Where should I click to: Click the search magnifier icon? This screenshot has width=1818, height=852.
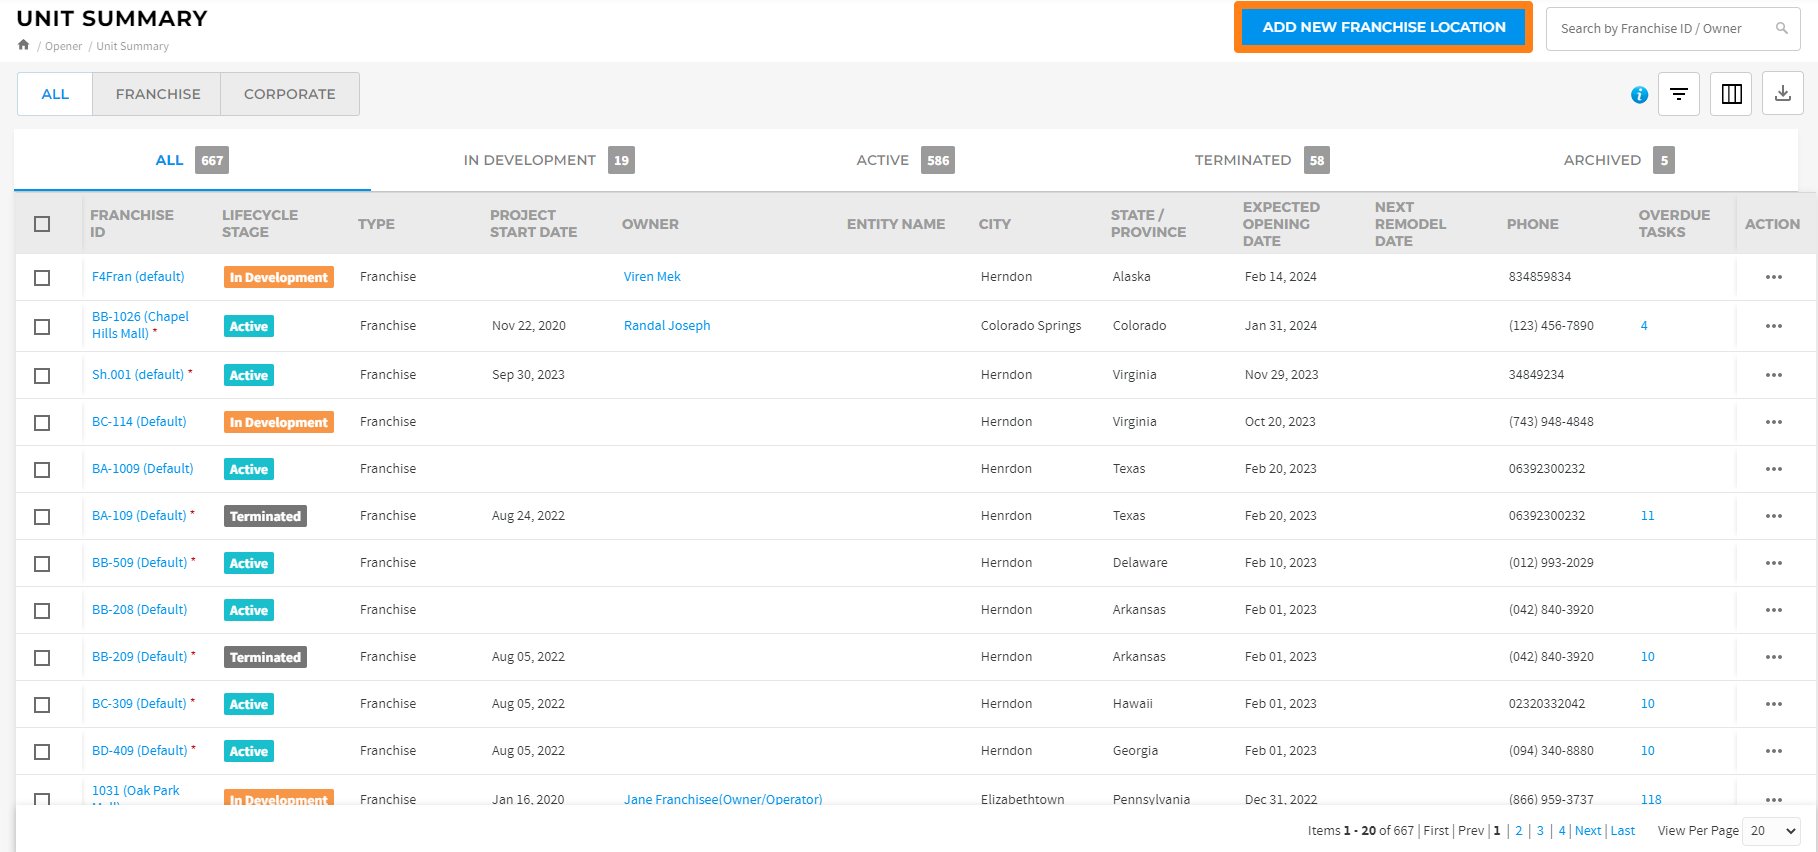coord(1781,28)
